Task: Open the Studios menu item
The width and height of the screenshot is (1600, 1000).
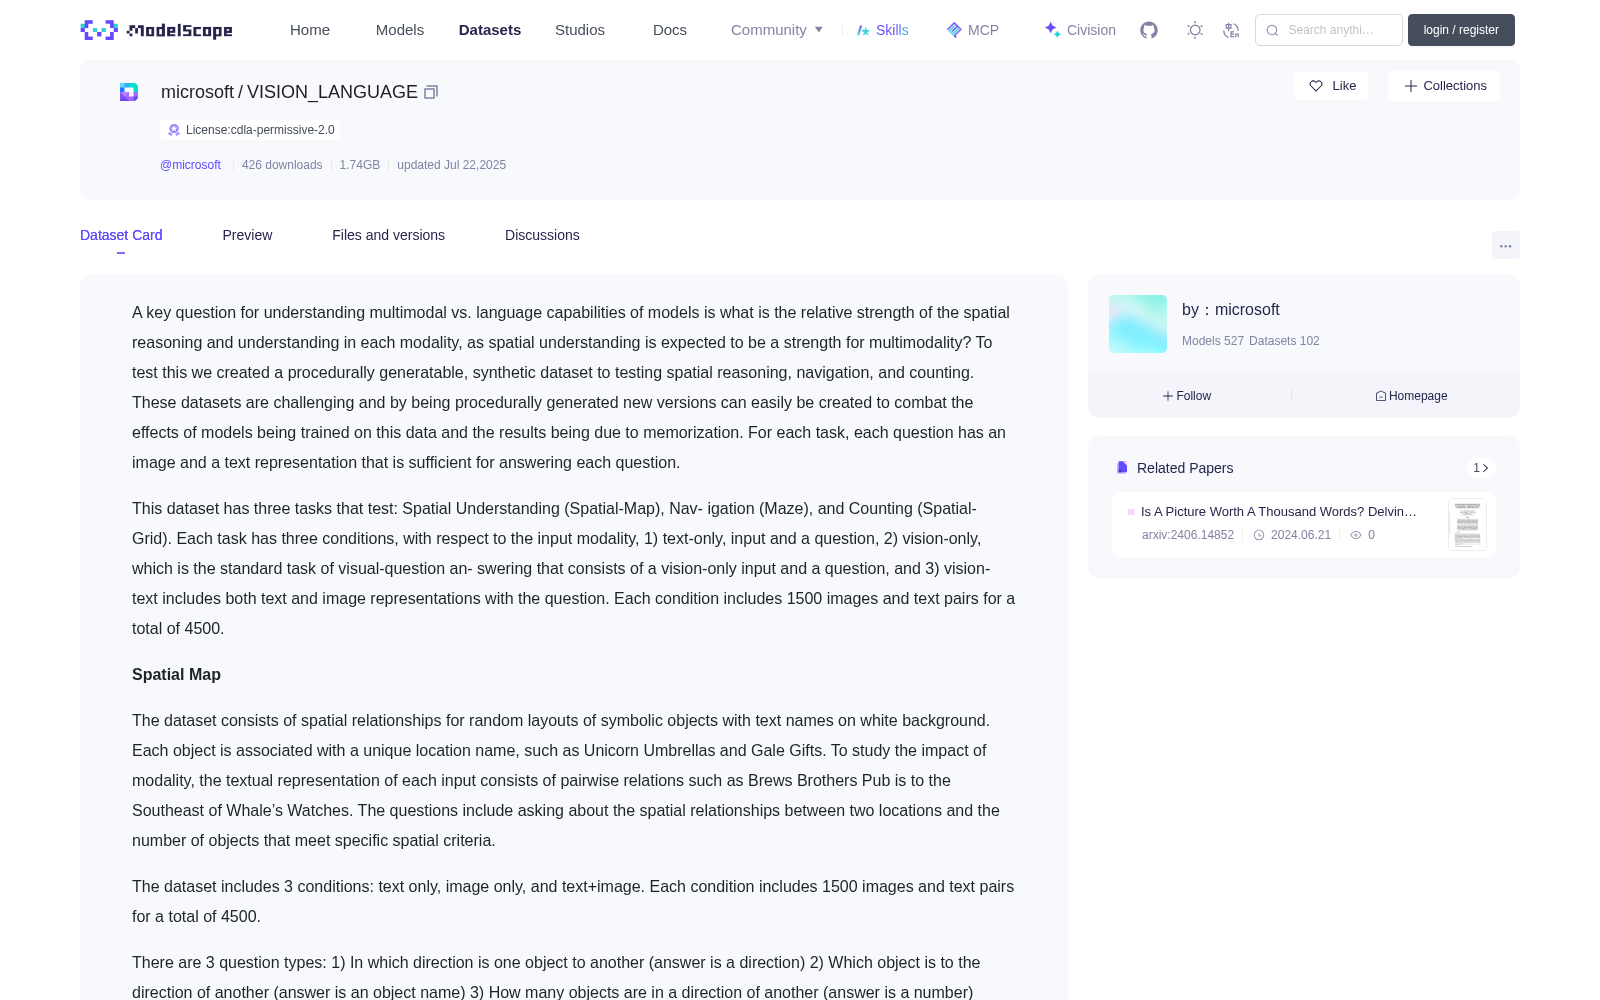Action: [580, 30]
